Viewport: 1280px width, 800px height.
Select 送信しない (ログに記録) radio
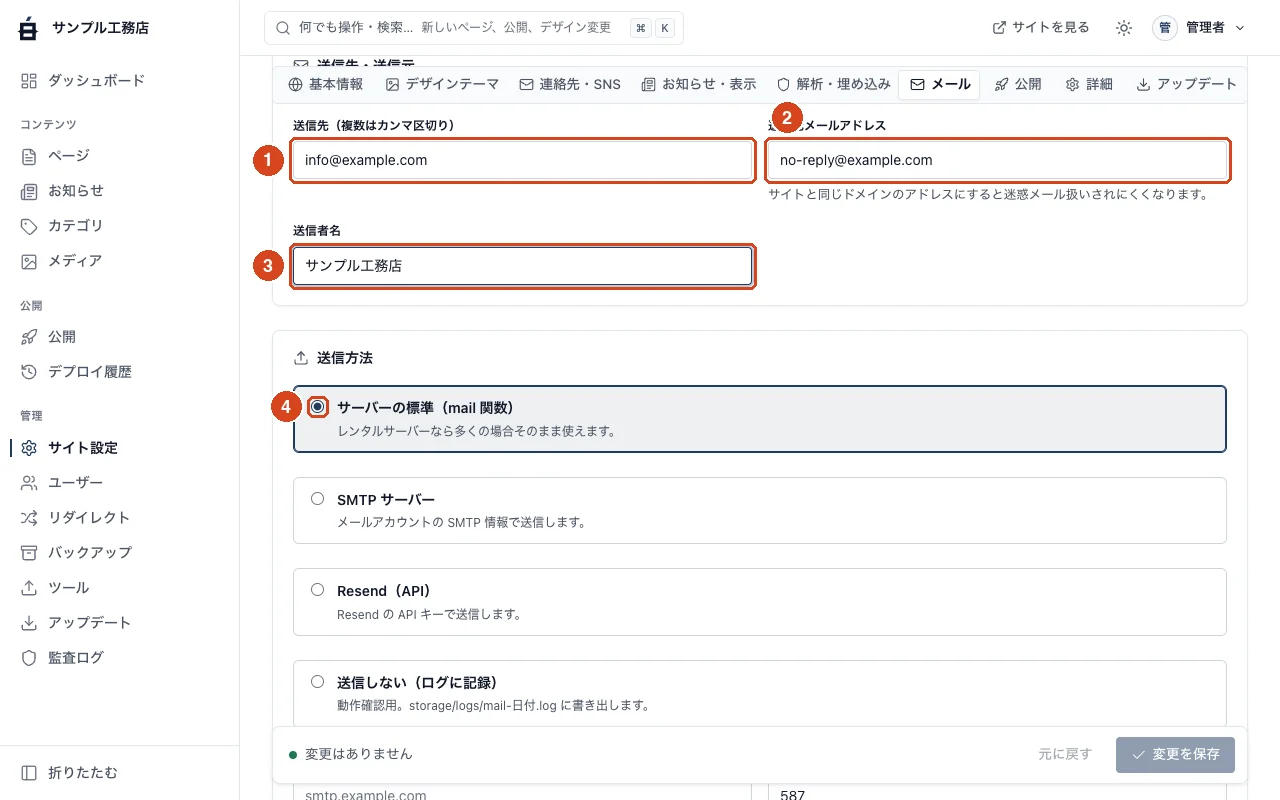(317, 682)
